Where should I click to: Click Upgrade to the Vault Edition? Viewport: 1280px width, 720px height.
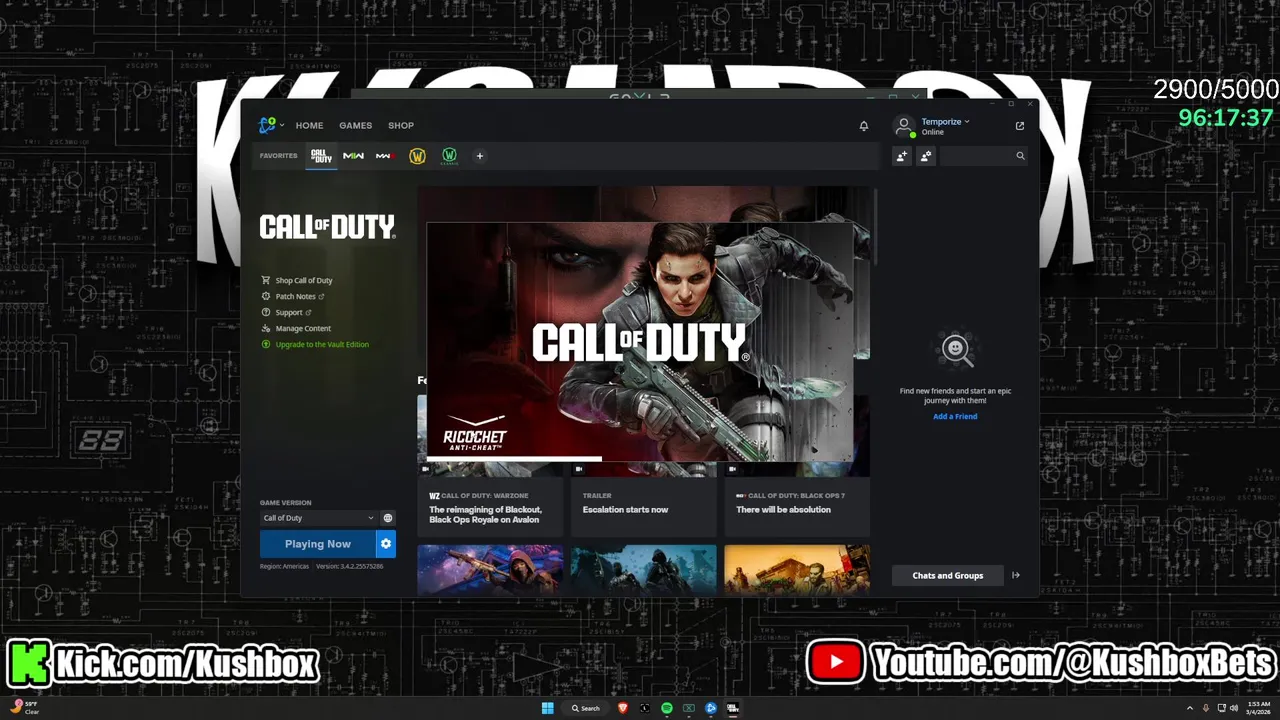tap(315, 345)
